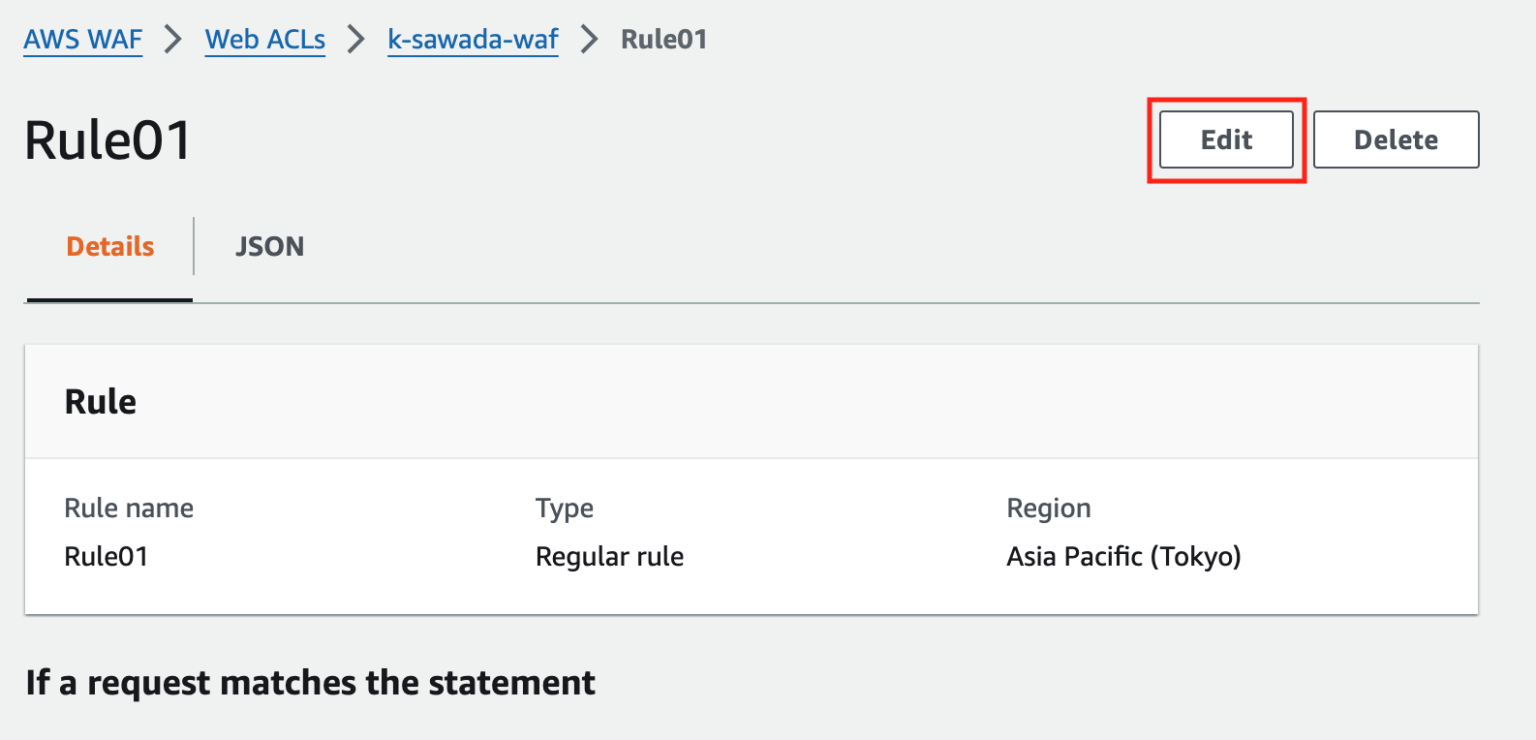Navigate to Web ACLs via breadcrumb
Screen dimensions: 1536x740
coord(264,39)
